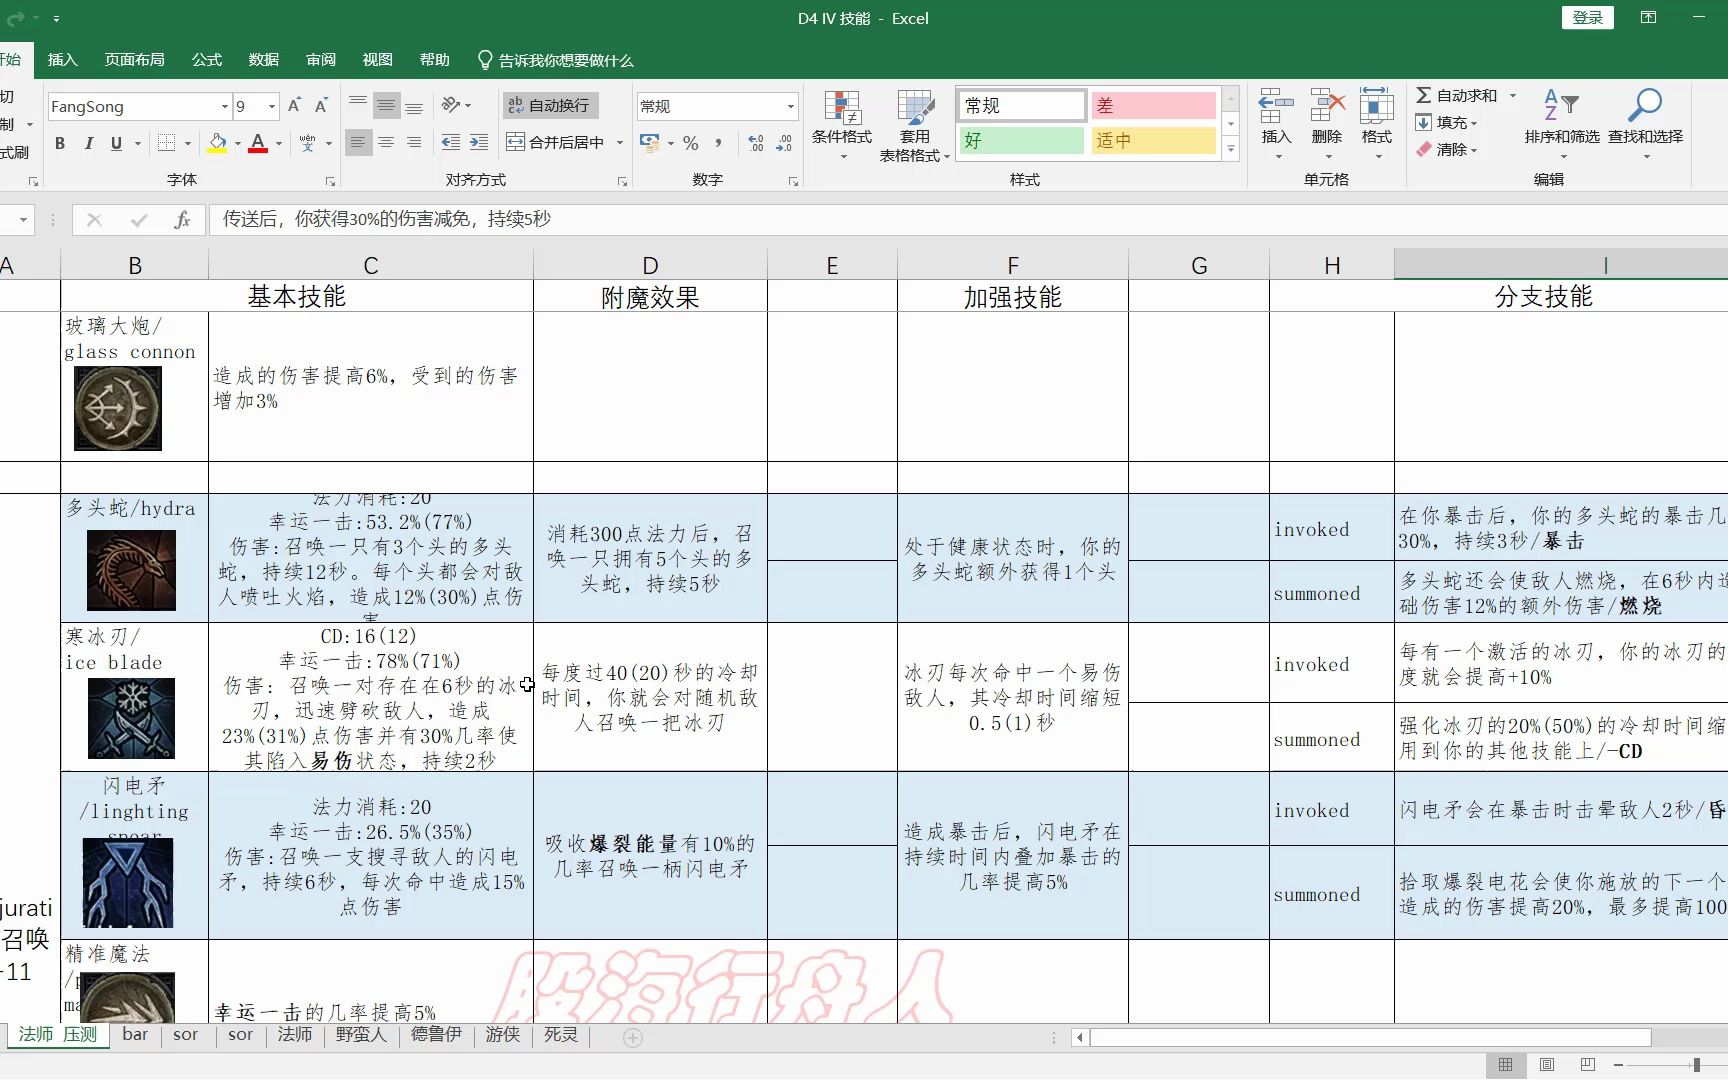
Task: Toggle underline formatting button
Action: [x=116, y=143]
